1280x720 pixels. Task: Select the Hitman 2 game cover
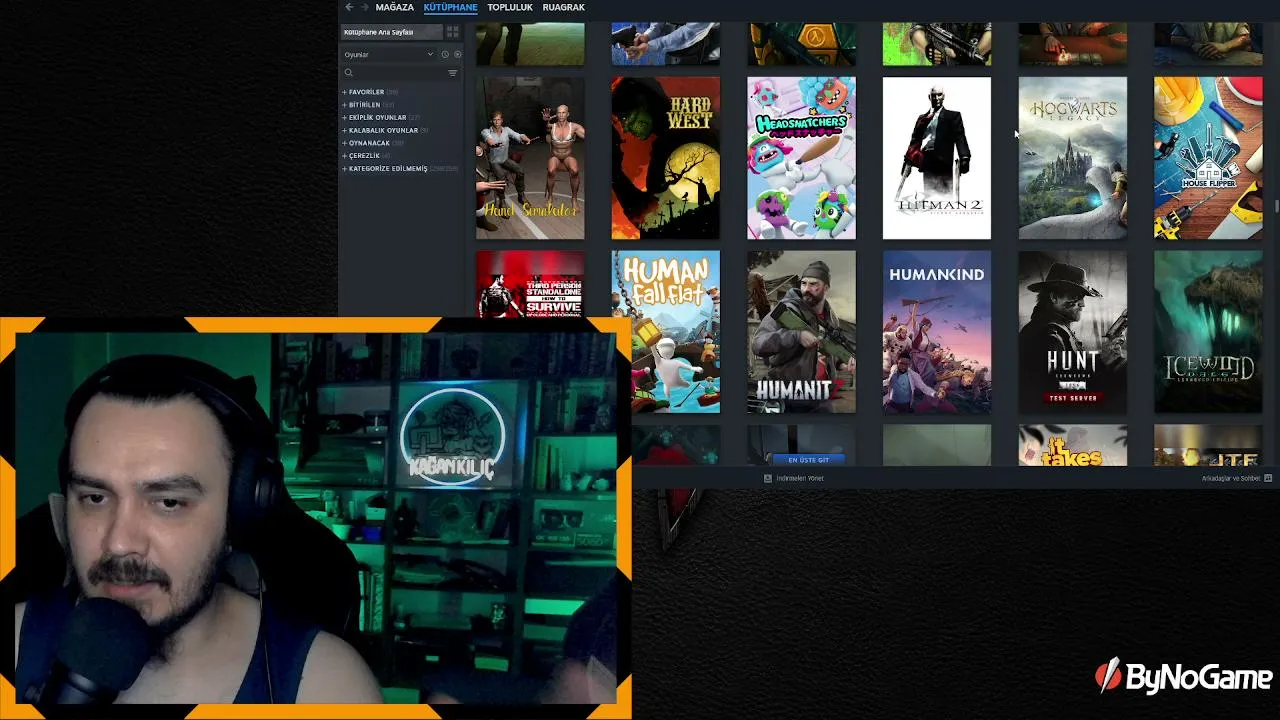[x=937, y=158]
